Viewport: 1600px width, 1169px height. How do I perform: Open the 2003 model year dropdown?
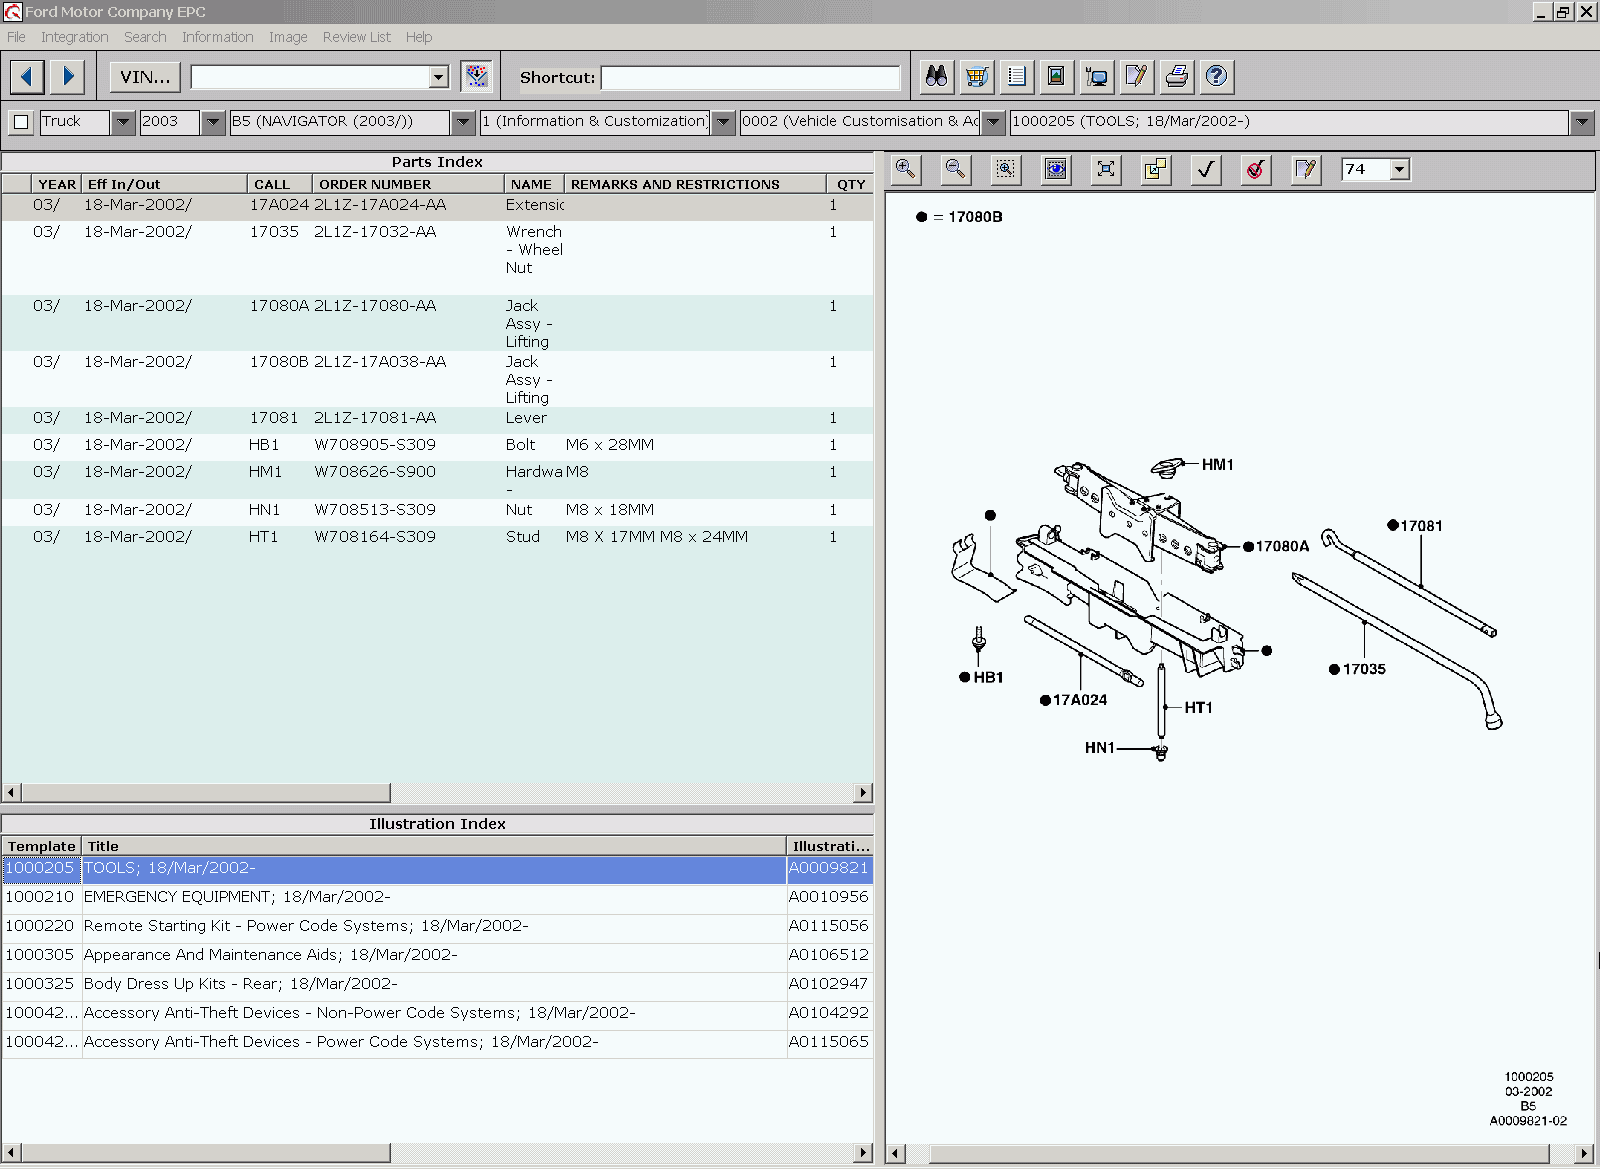tap(213, 122)
